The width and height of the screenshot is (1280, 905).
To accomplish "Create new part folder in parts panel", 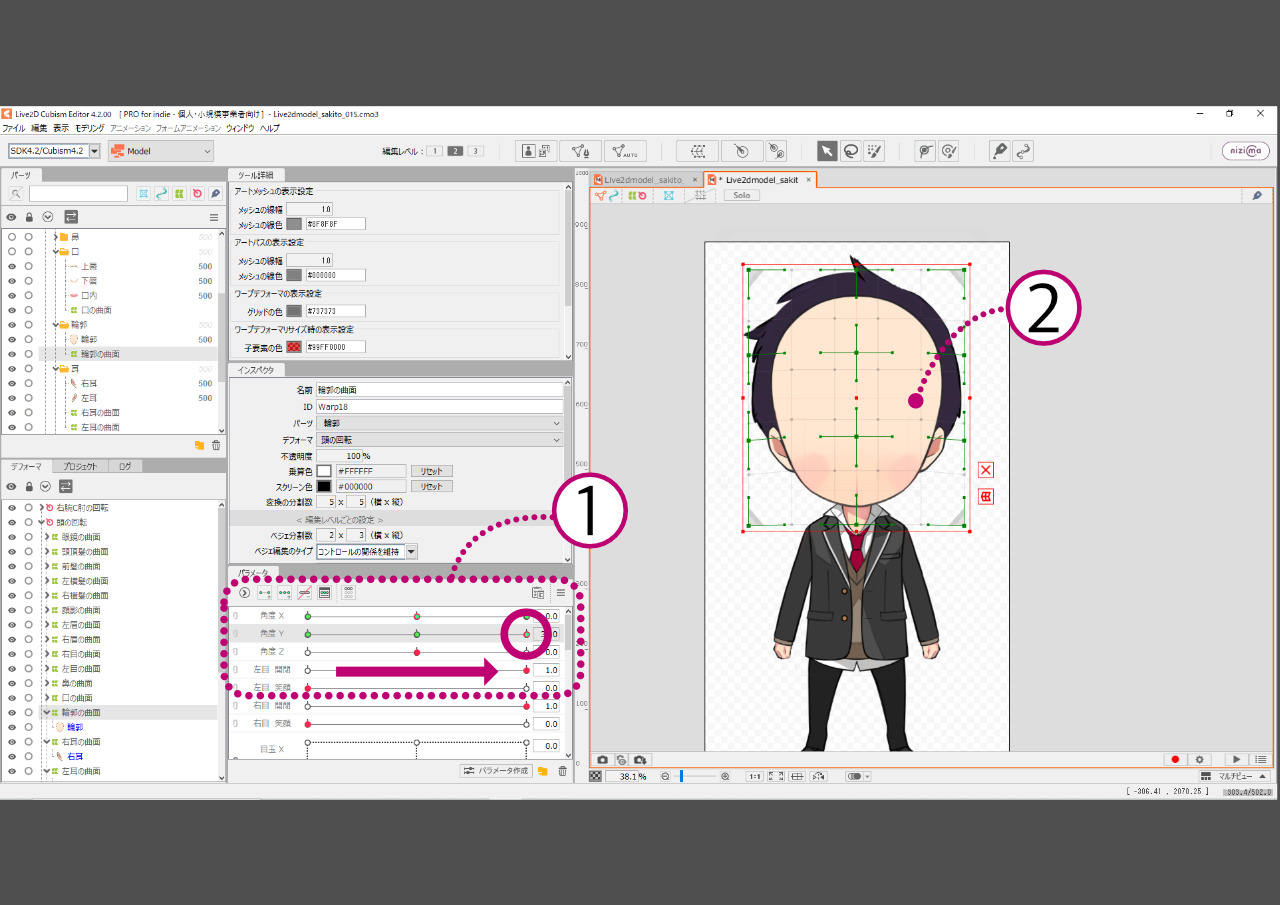I will [x=199, y=445].
